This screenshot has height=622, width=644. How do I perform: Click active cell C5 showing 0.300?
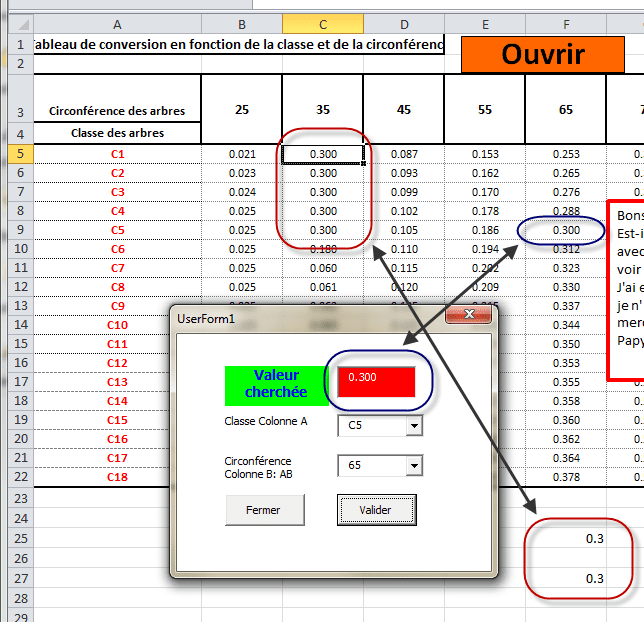323,154
